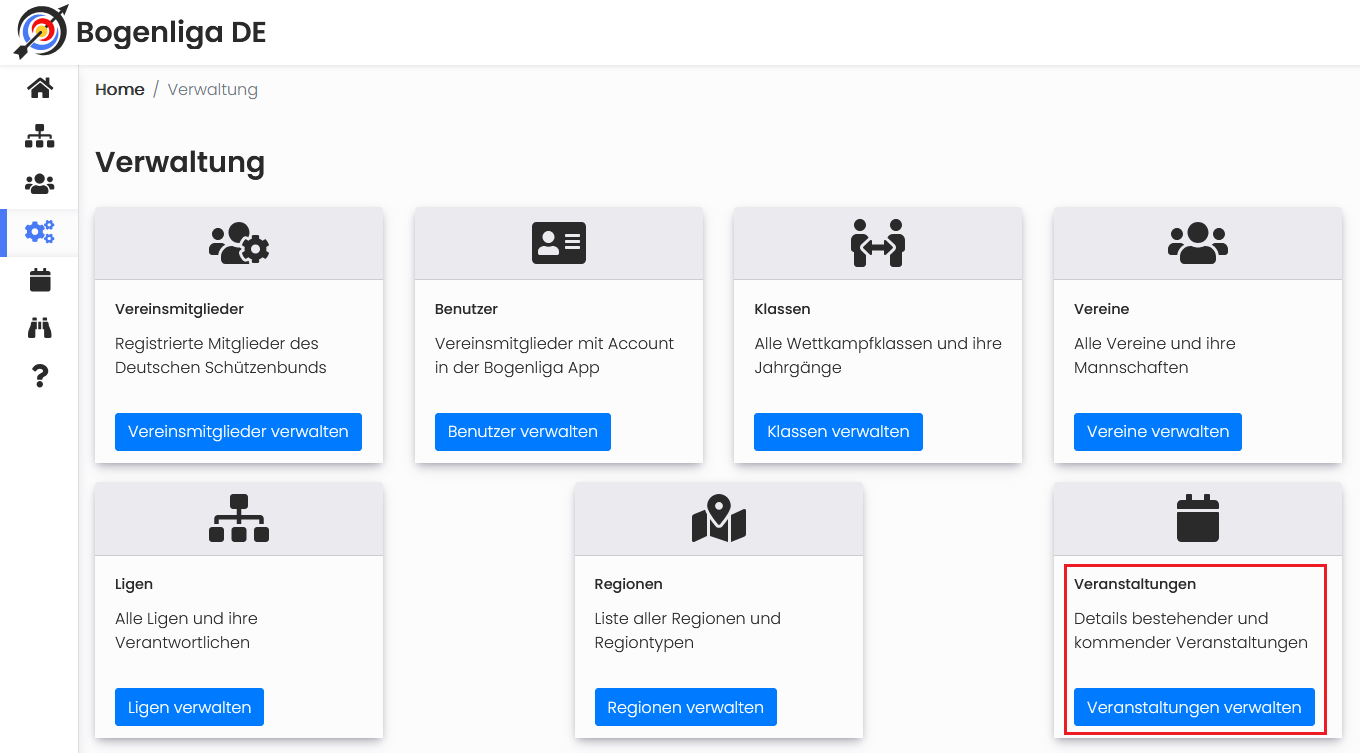Click the Ligen verwalten button

(x=190, y=707)
